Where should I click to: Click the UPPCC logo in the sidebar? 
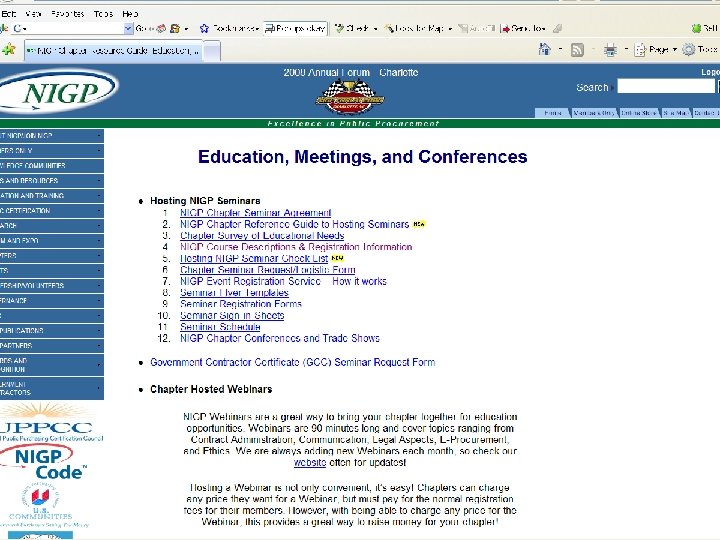[x=50, y=422]
